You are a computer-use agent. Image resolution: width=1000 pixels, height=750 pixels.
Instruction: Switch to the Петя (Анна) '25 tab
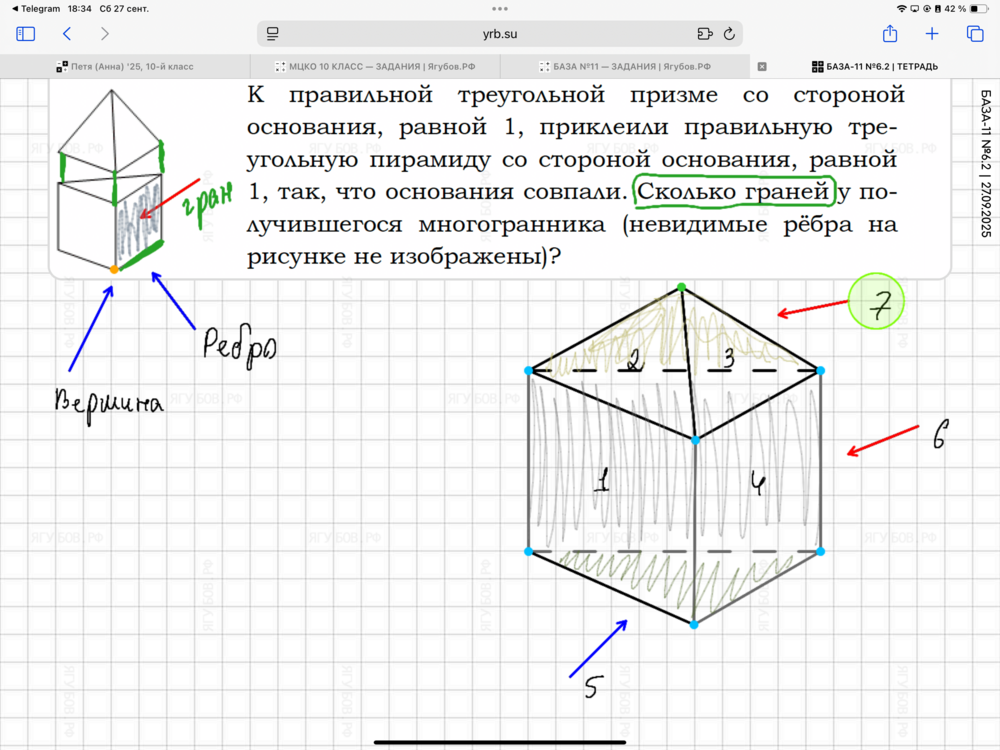[125, 67]
